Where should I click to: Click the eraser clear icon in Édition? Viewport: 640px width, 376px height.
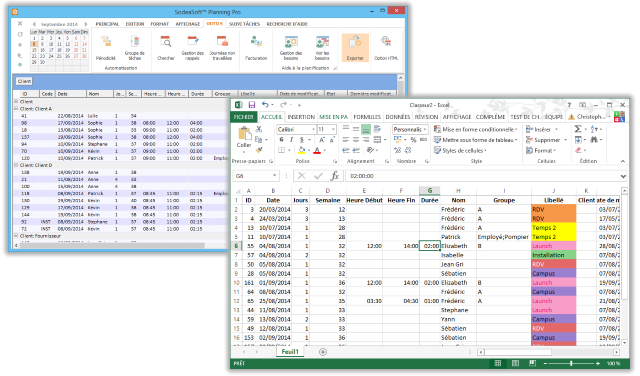pos(578,150)
